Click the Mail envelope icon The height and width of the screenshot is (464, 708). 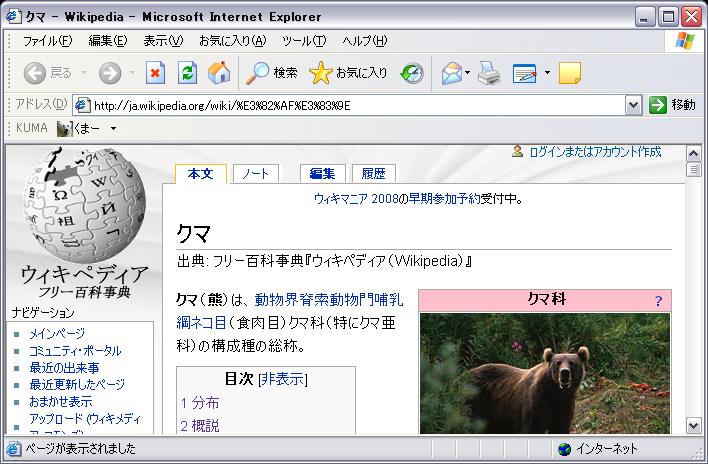(x=452, y=73)
